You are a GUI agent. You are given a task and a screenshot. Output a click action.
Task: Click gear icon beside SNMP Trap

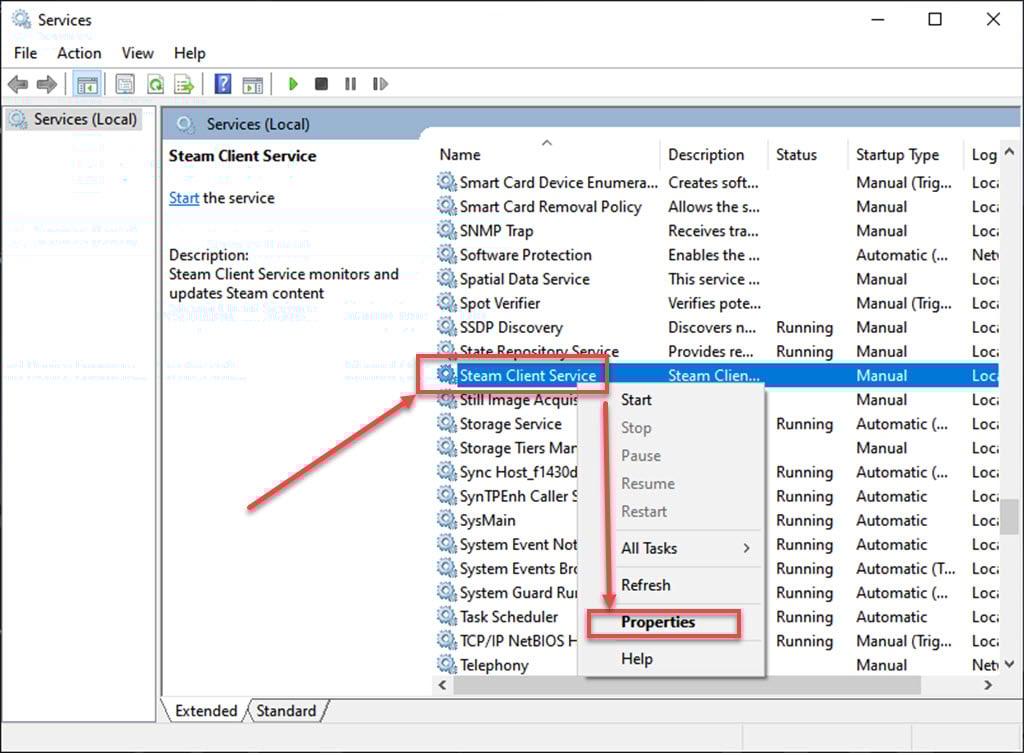coord(447,231)
